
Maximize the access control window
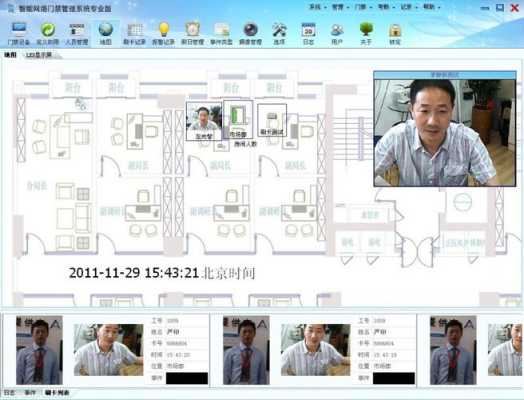tap(500, 7)
